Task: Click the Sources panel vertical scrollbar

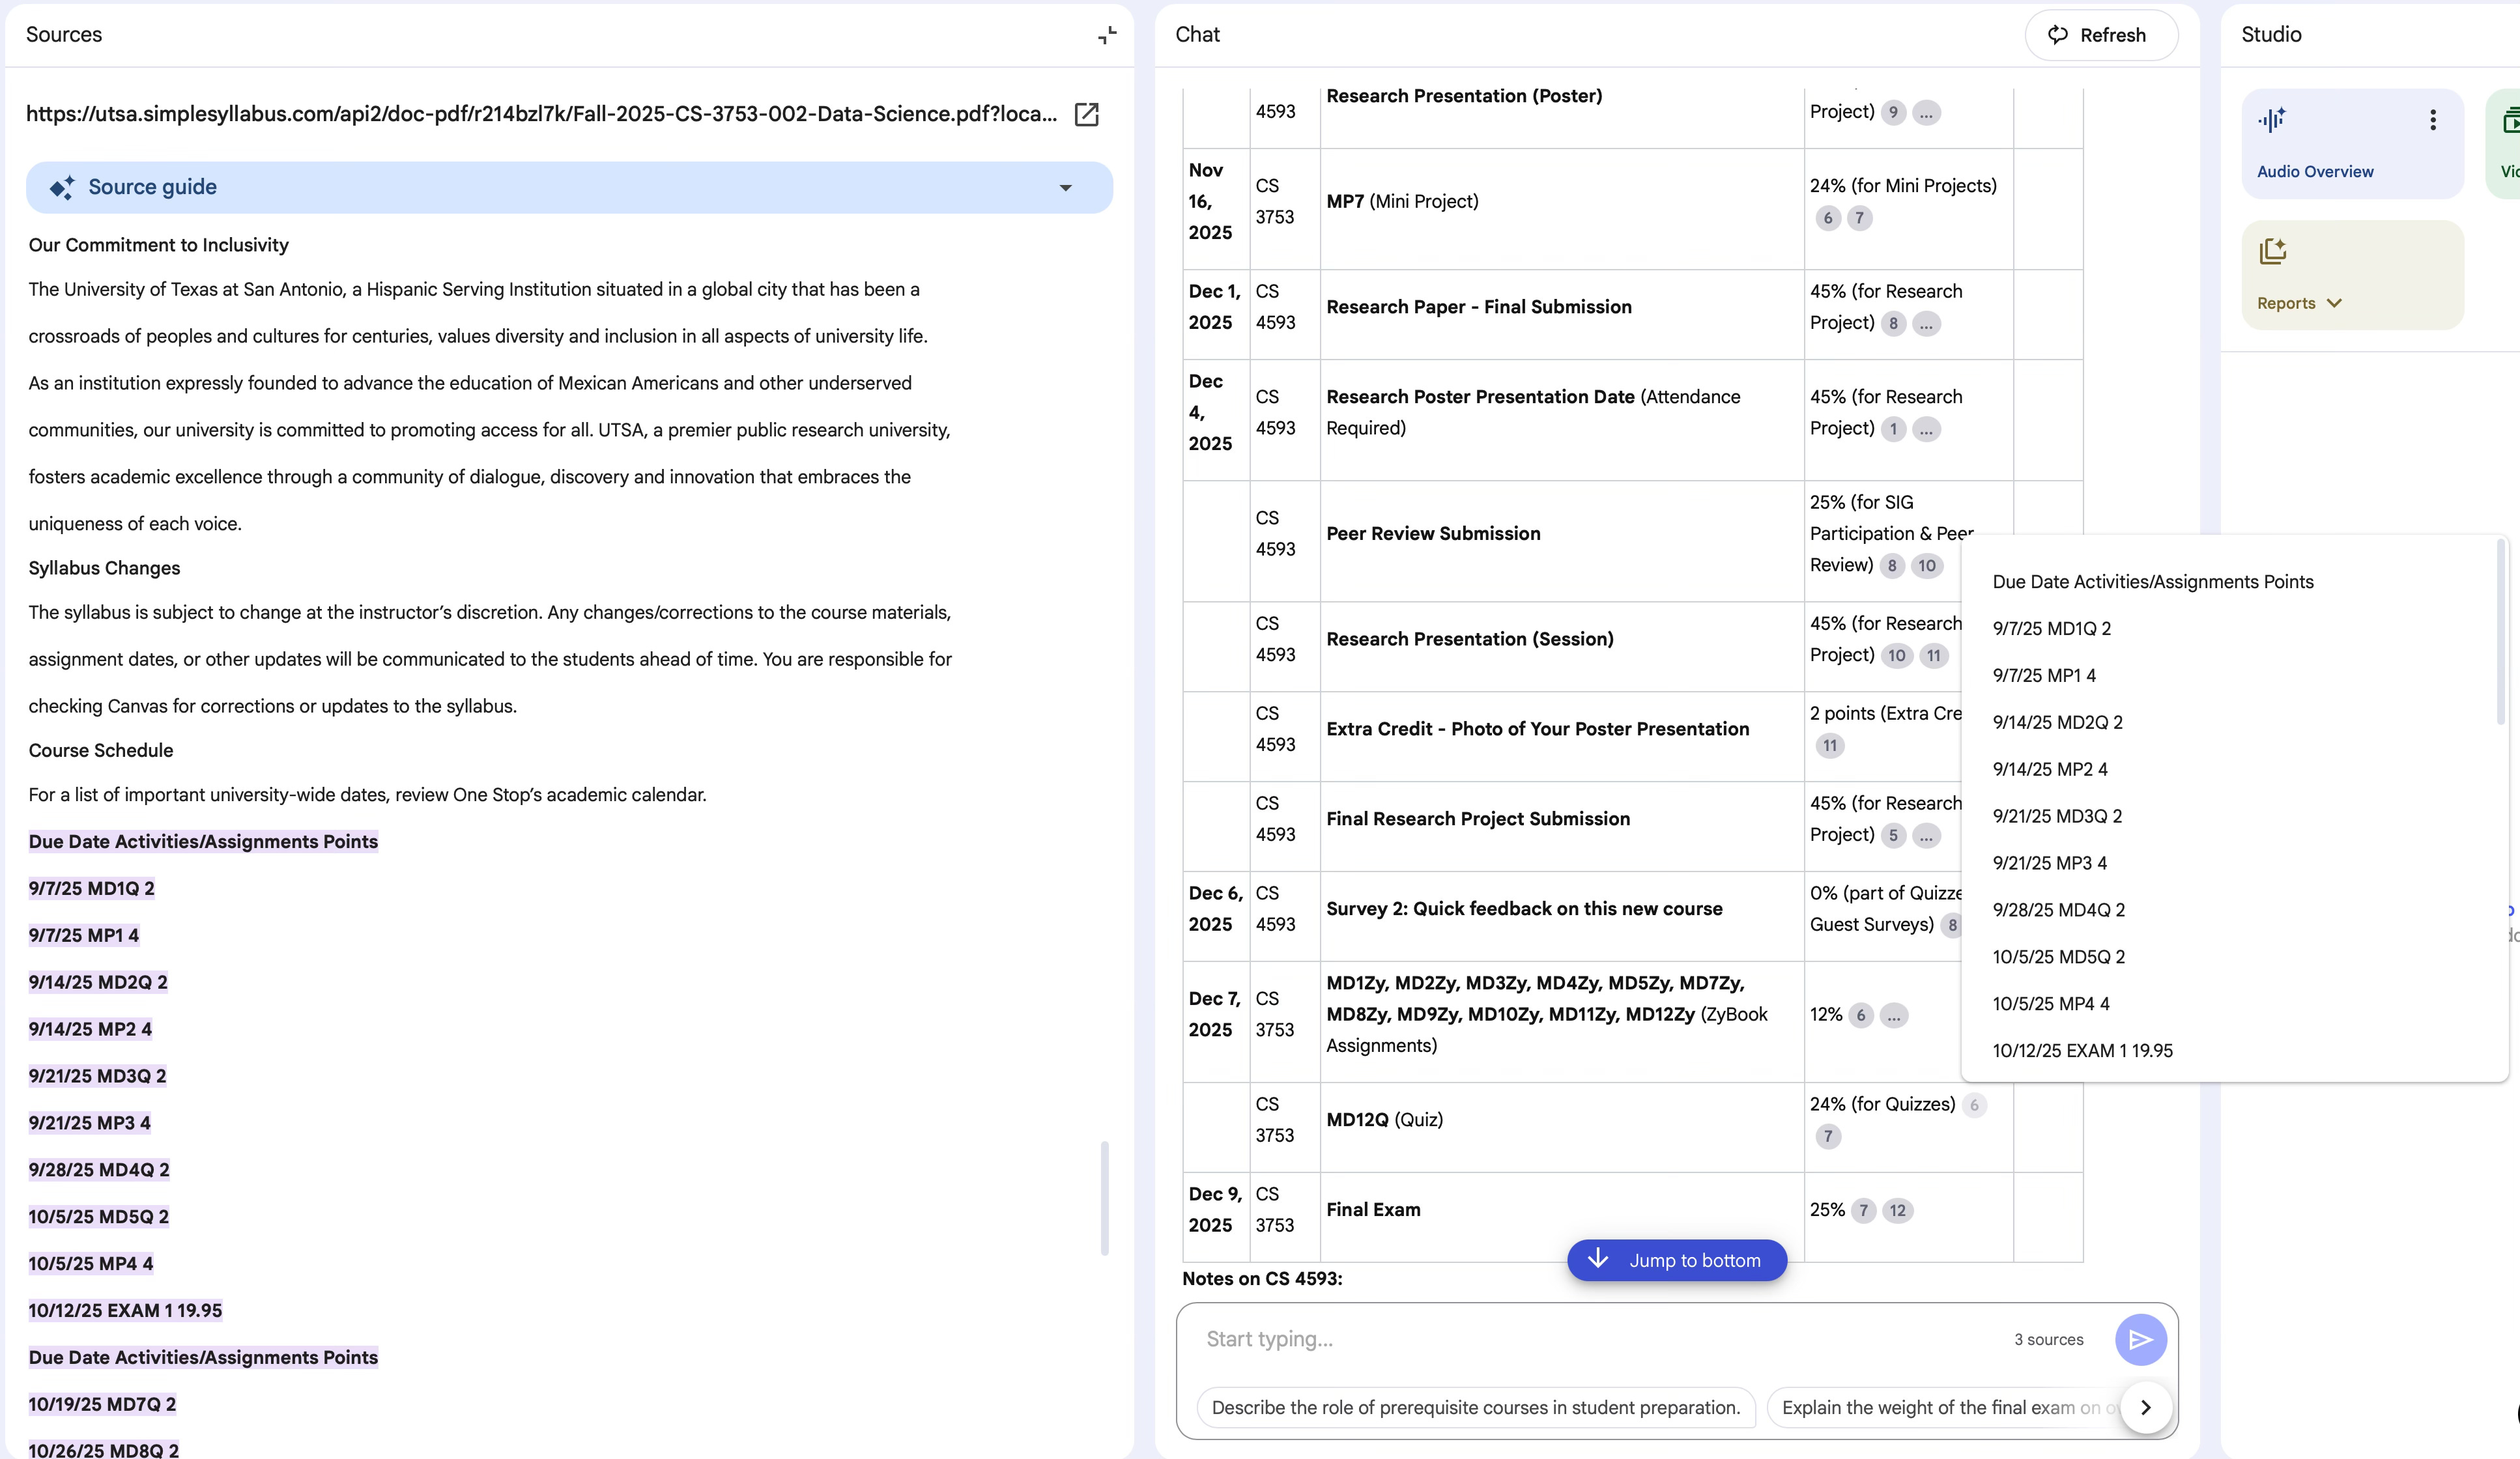Action: [x=1104, y=1197]
